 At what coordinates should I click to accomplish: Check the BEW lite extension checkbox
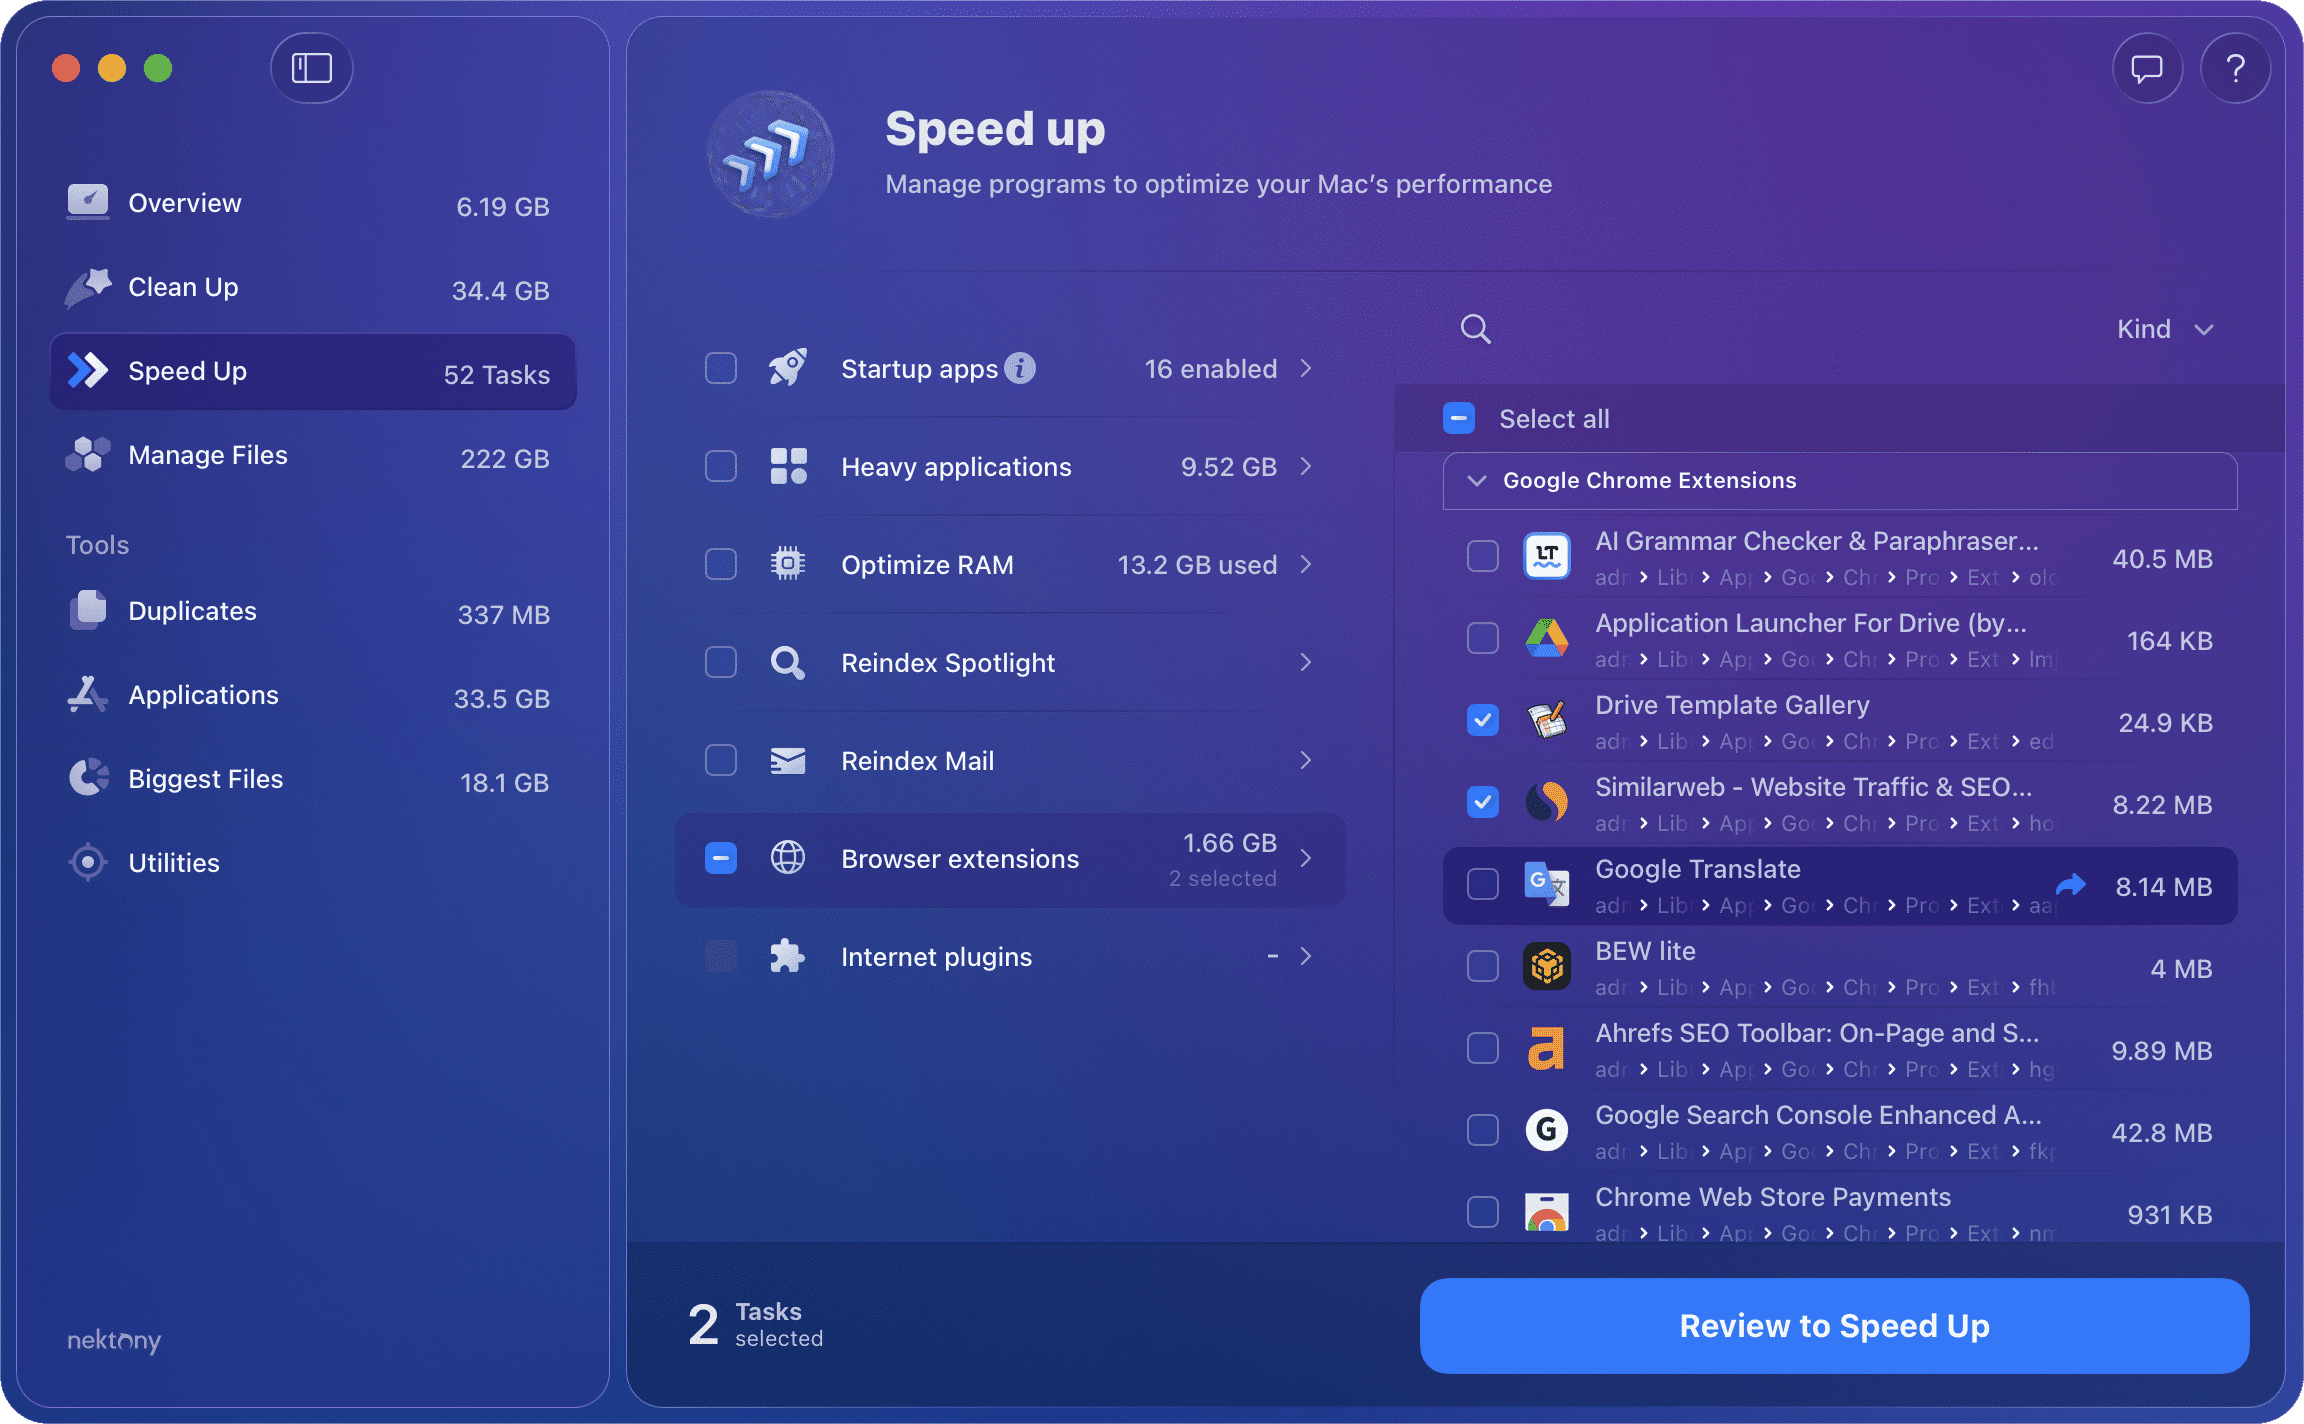coord(1482,966)
